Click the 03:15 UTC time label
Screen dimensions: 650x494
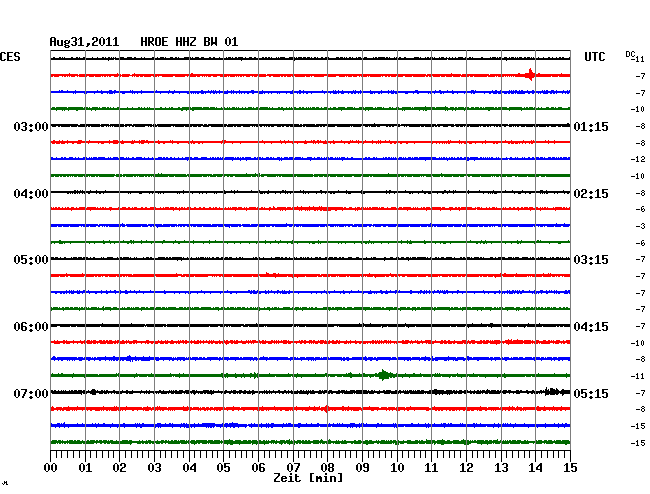point(591,260)
